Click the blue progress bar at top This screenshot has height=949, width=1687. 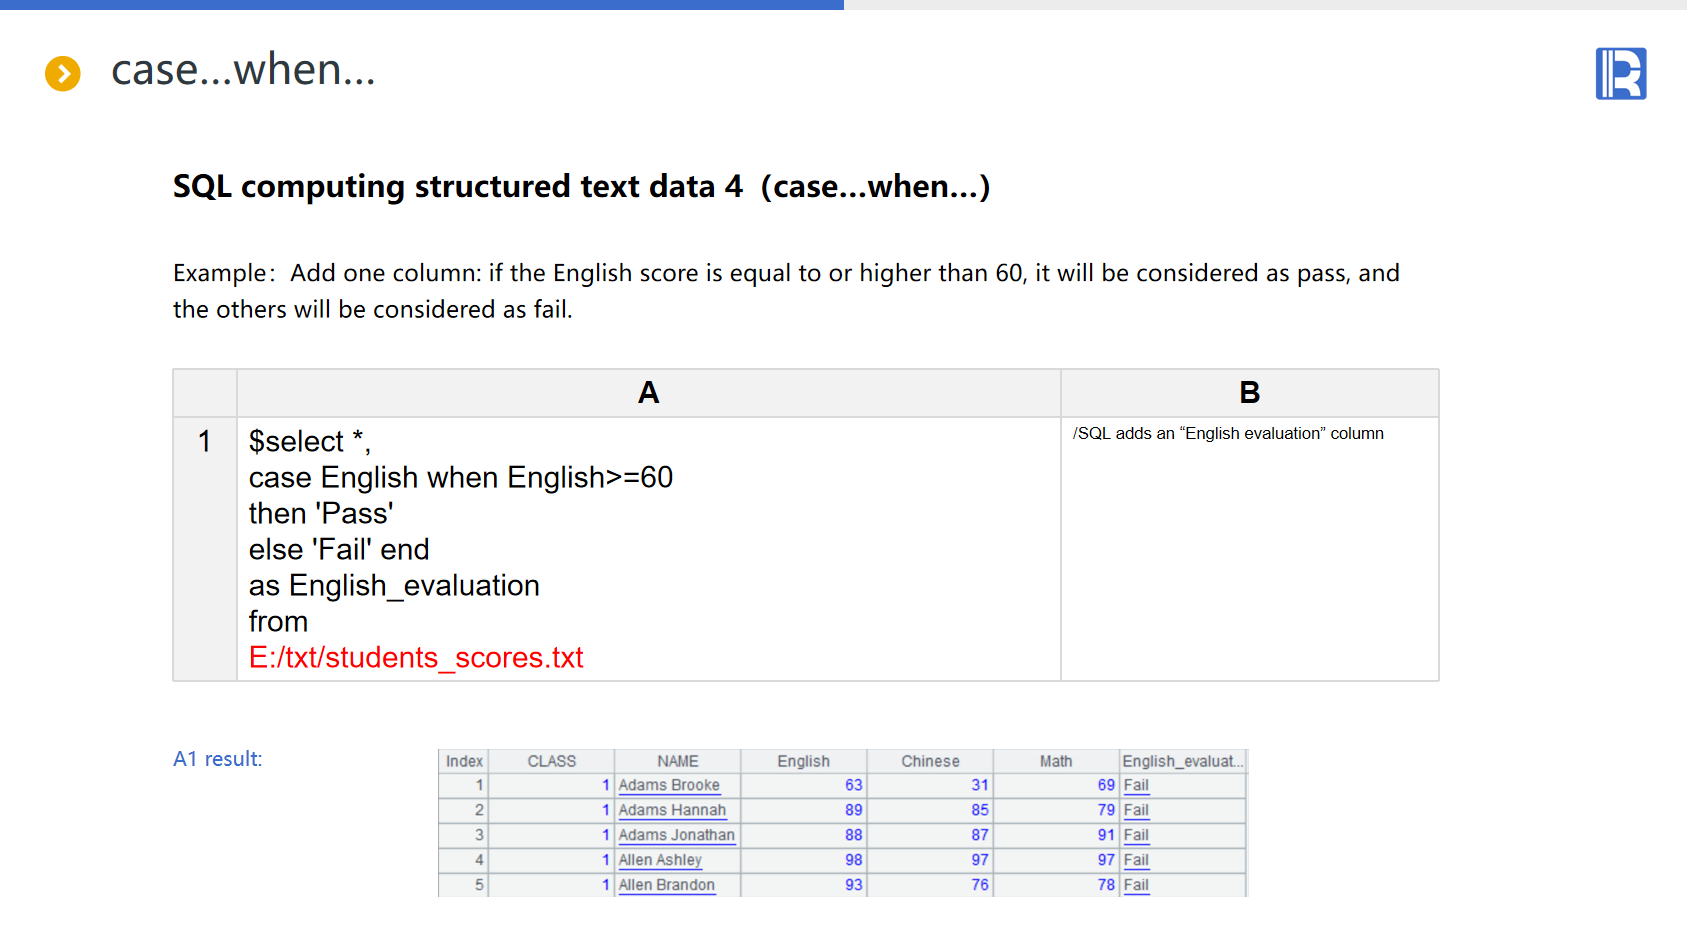[421, 5]
